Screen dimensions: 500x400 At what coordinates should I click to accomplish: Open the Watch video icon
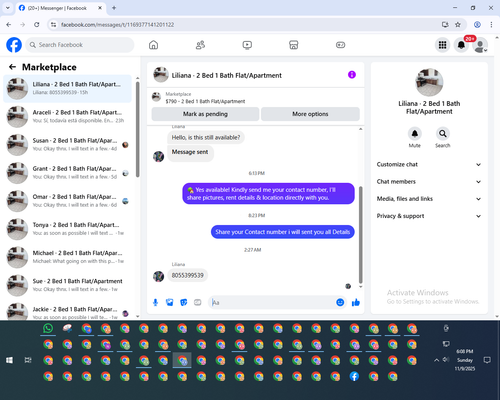(247, 45)
